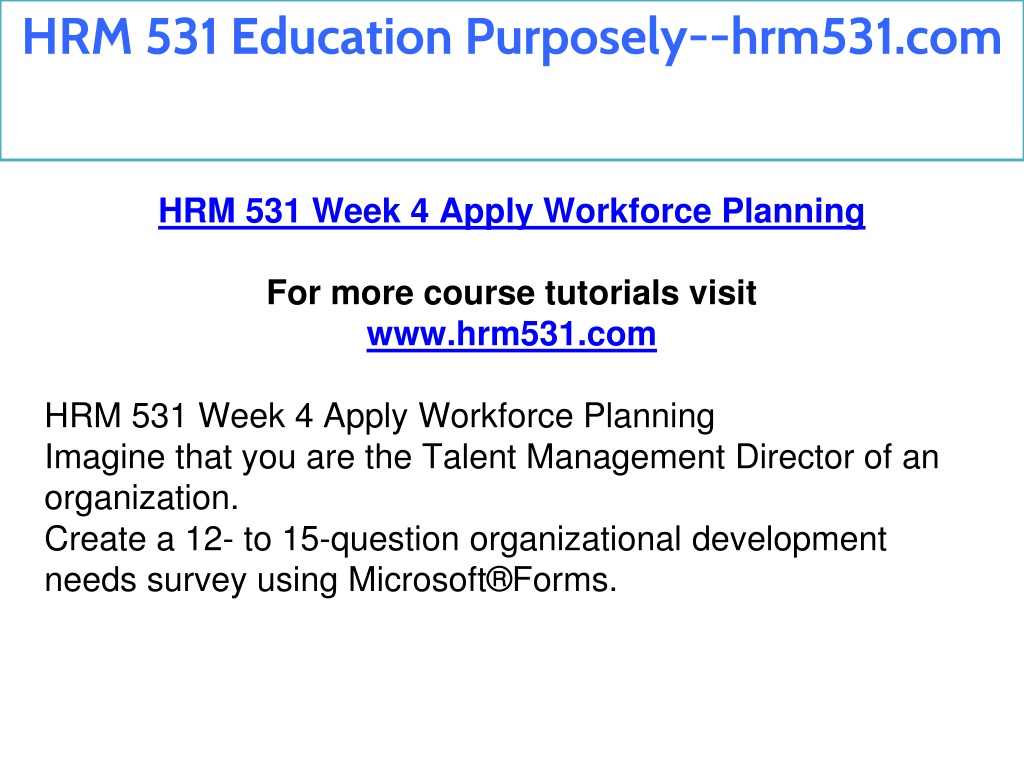The image size is (1024, 768).
Task: Click the word organization. in the body
Action: (142, 498)
